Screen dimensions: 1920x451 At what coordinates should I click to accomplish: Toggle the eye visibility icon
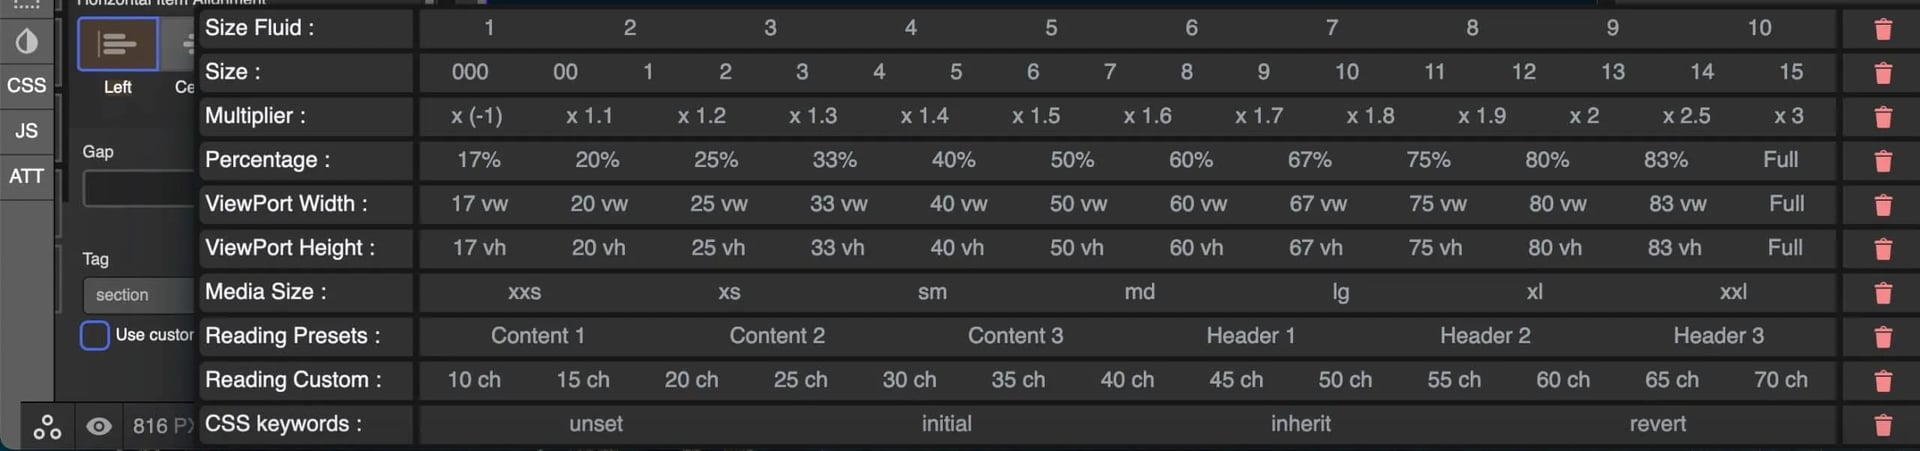98,427
